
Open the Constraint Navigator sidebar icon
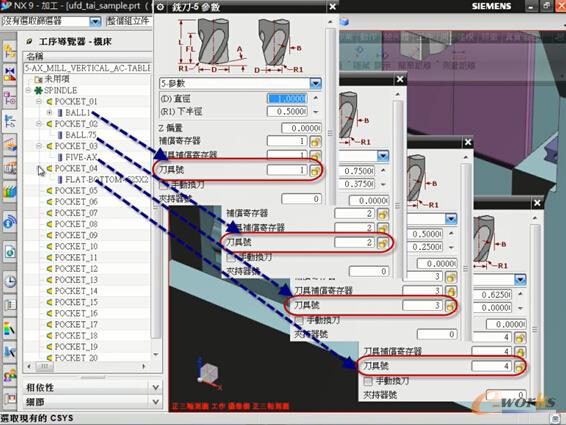click(x=9, y=74)
